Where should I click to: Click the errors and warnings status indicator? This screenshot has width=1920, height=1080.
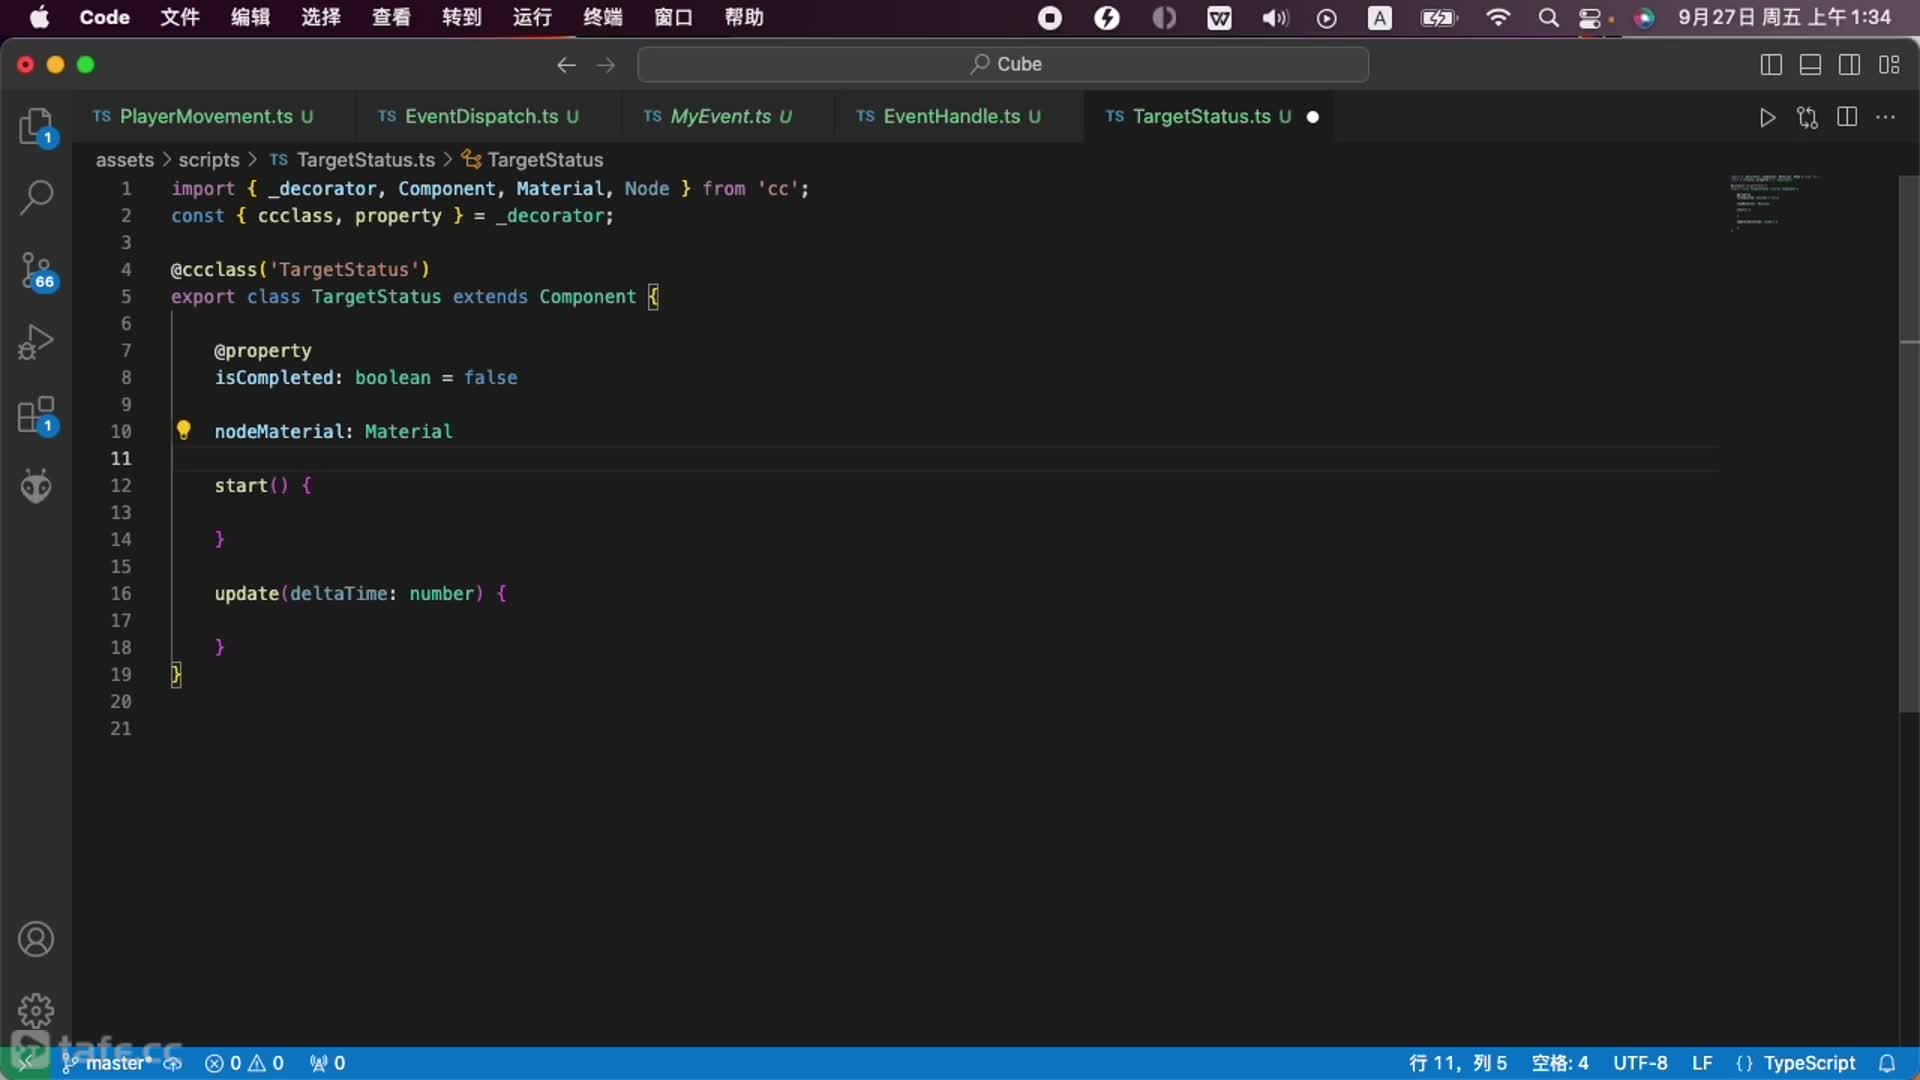click(244, 1063)
